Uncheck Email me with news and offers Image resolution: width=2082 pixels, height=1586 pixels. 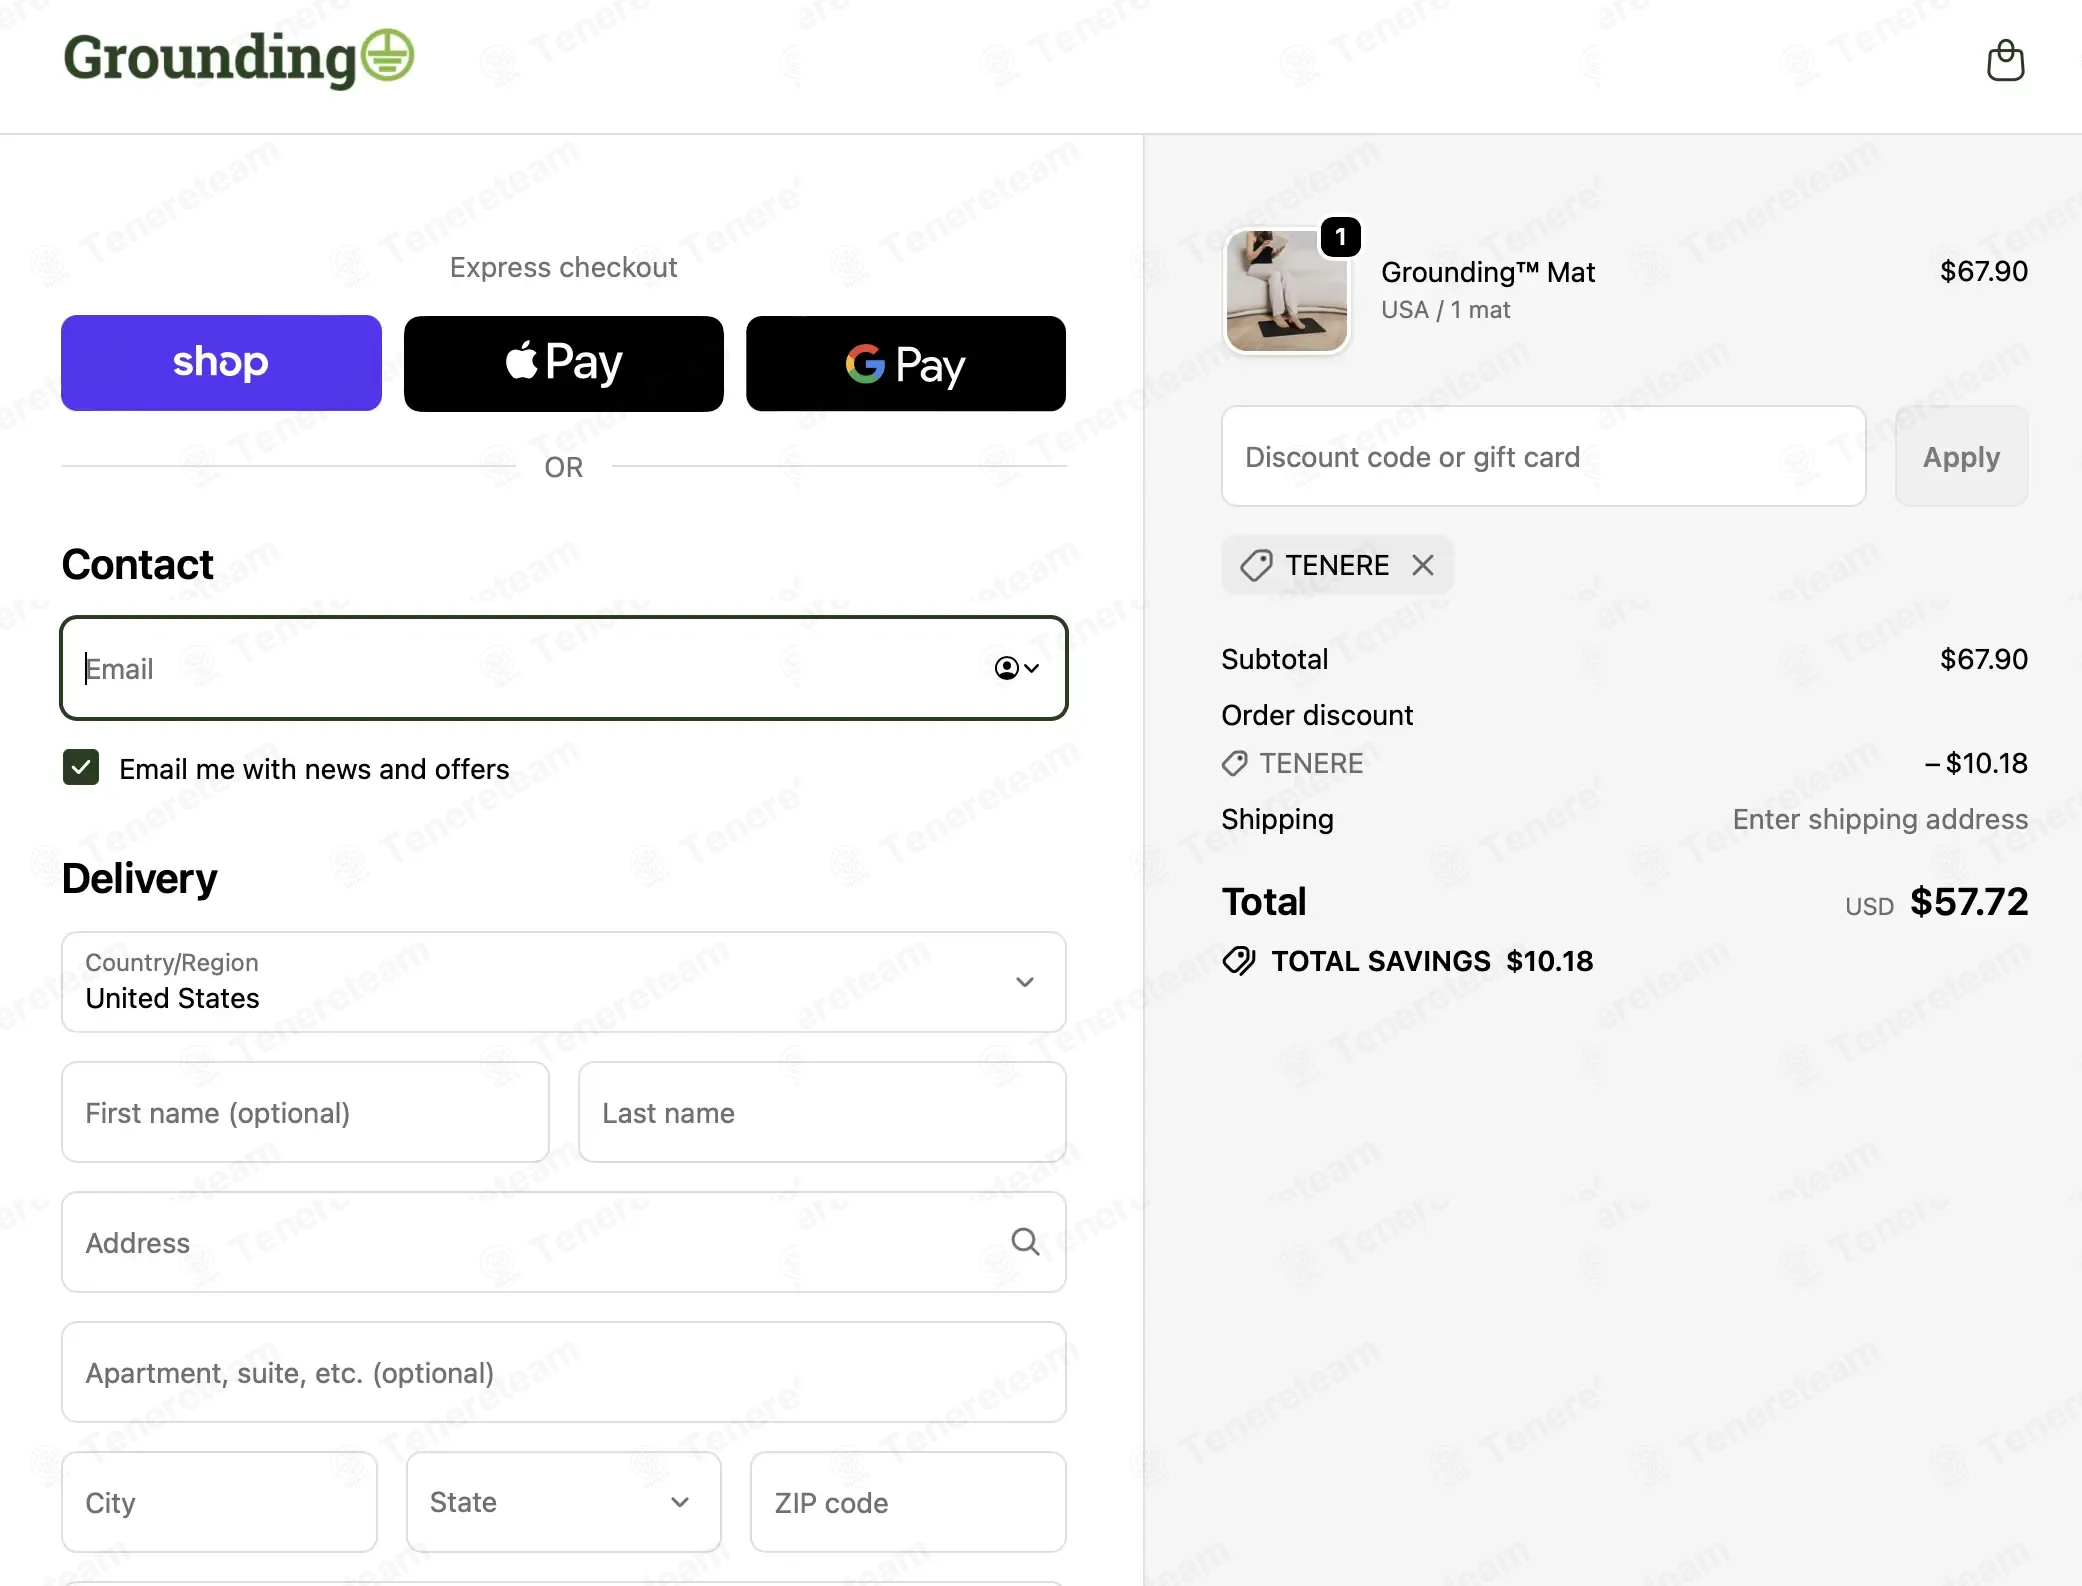(x=81, y=768)
